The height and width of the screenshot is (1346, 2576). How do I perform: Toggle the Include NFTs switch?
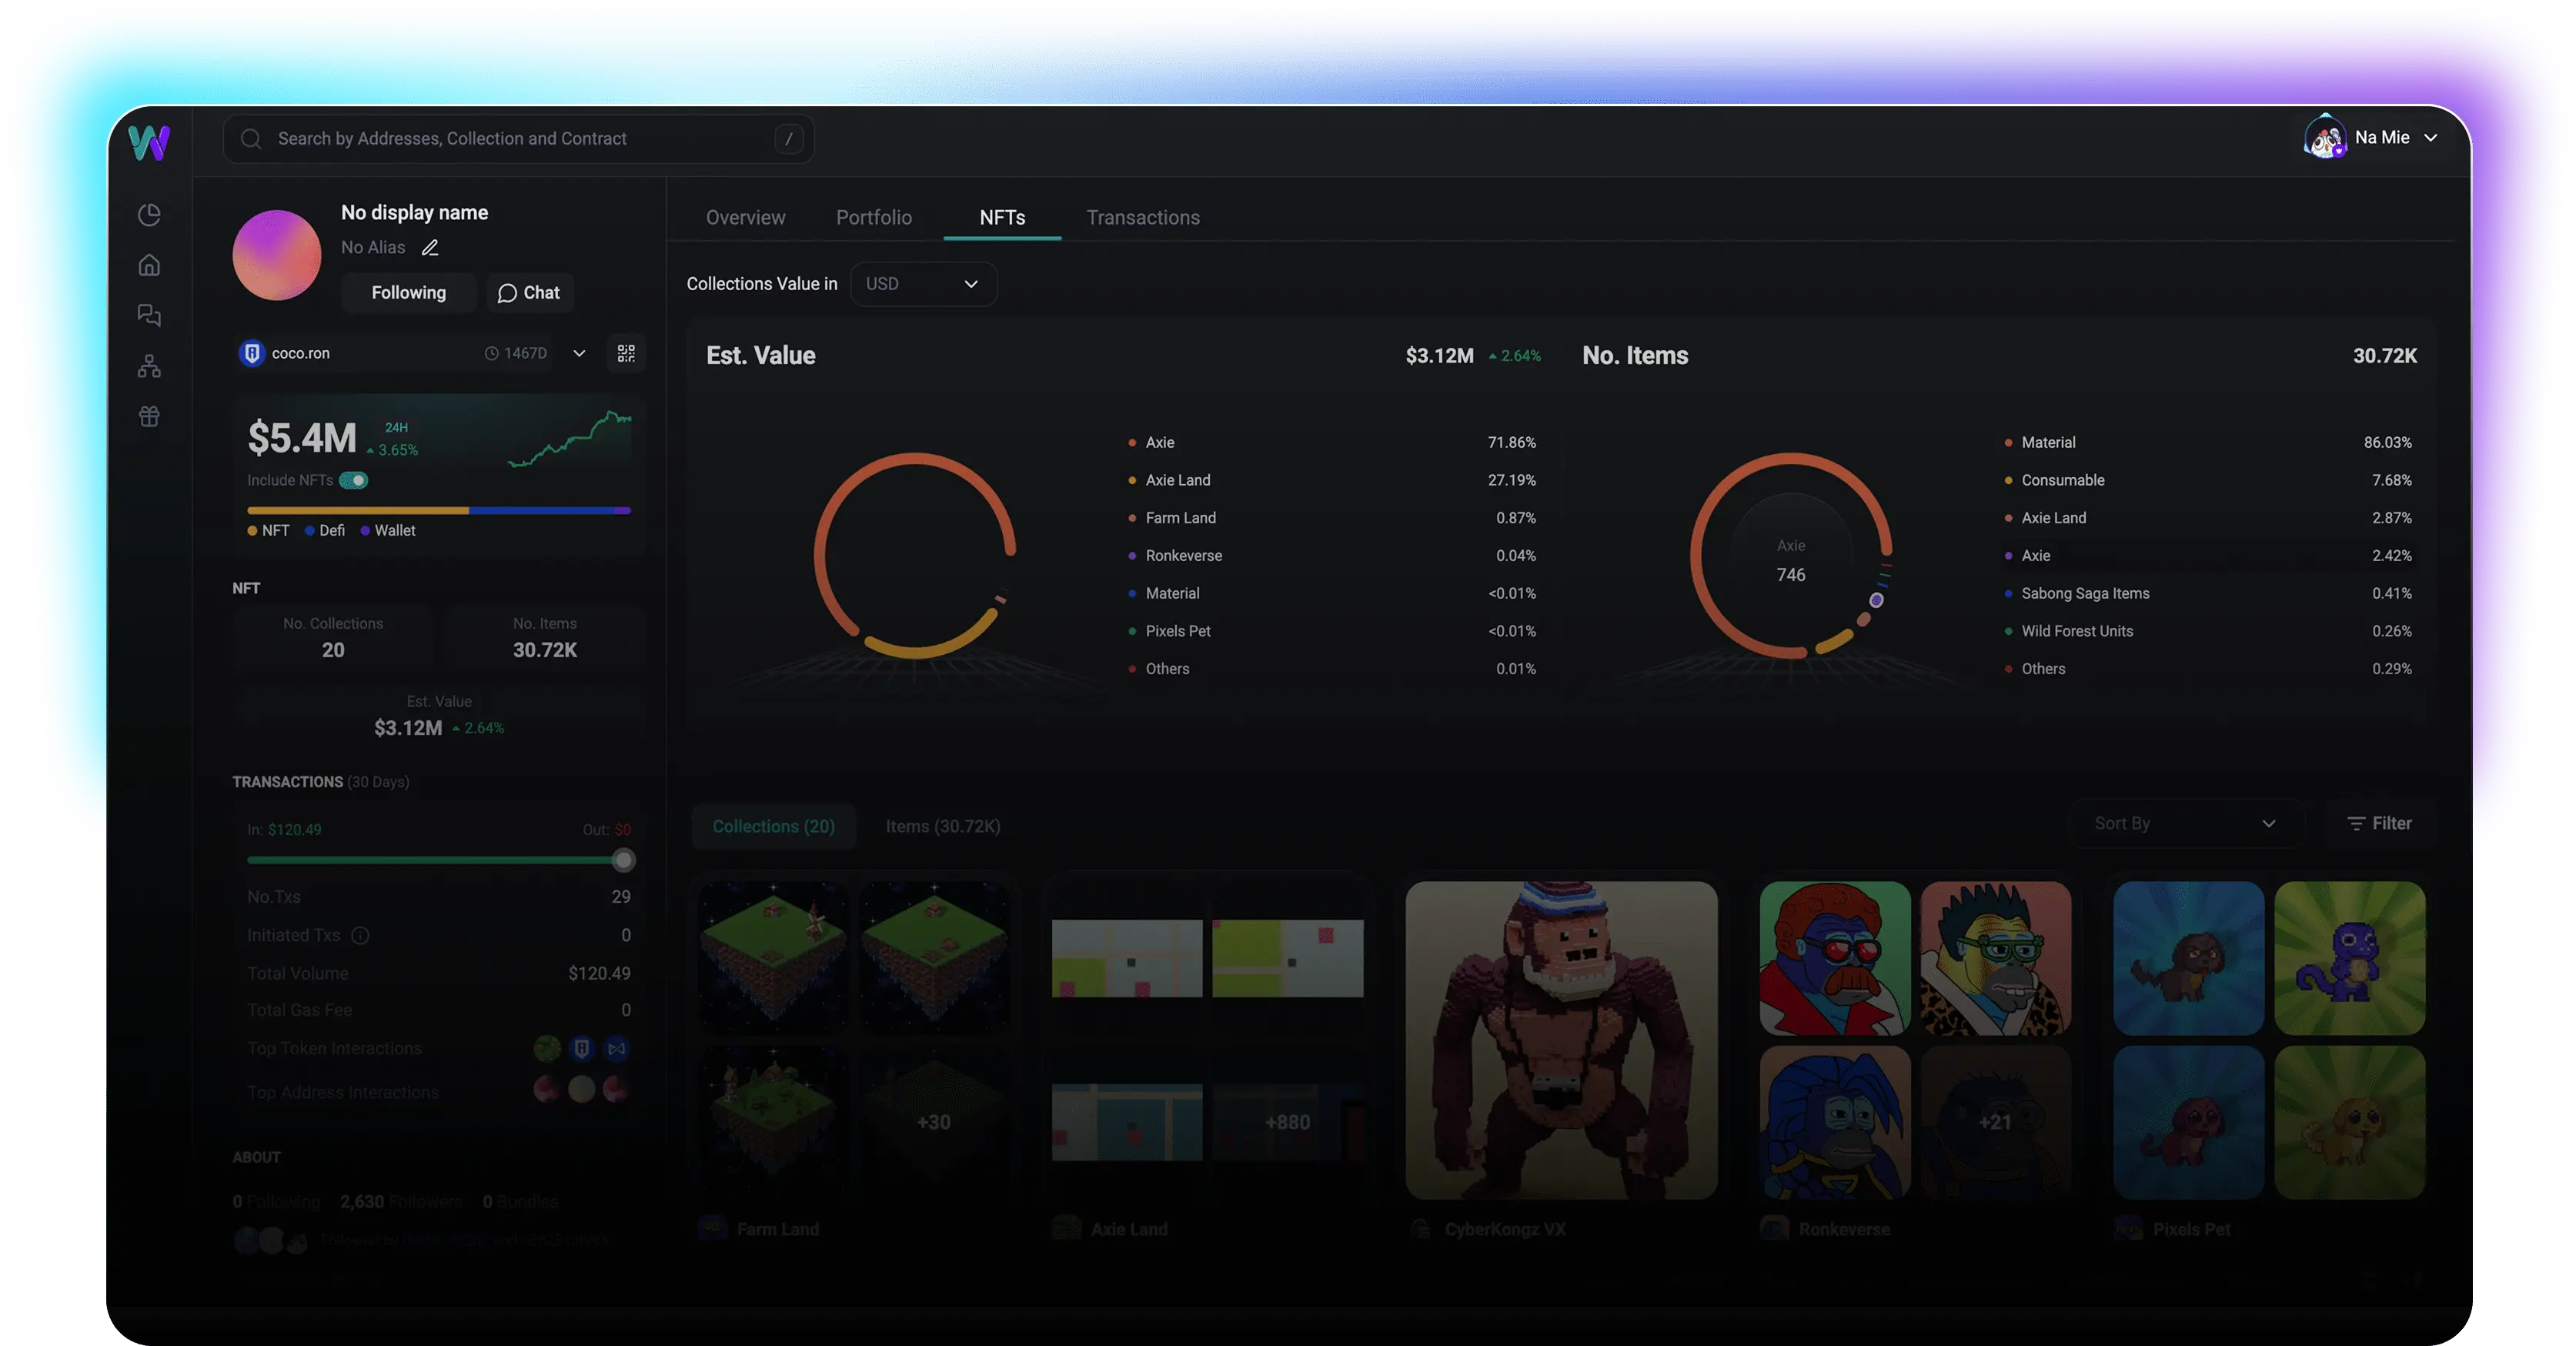(353, 480)
